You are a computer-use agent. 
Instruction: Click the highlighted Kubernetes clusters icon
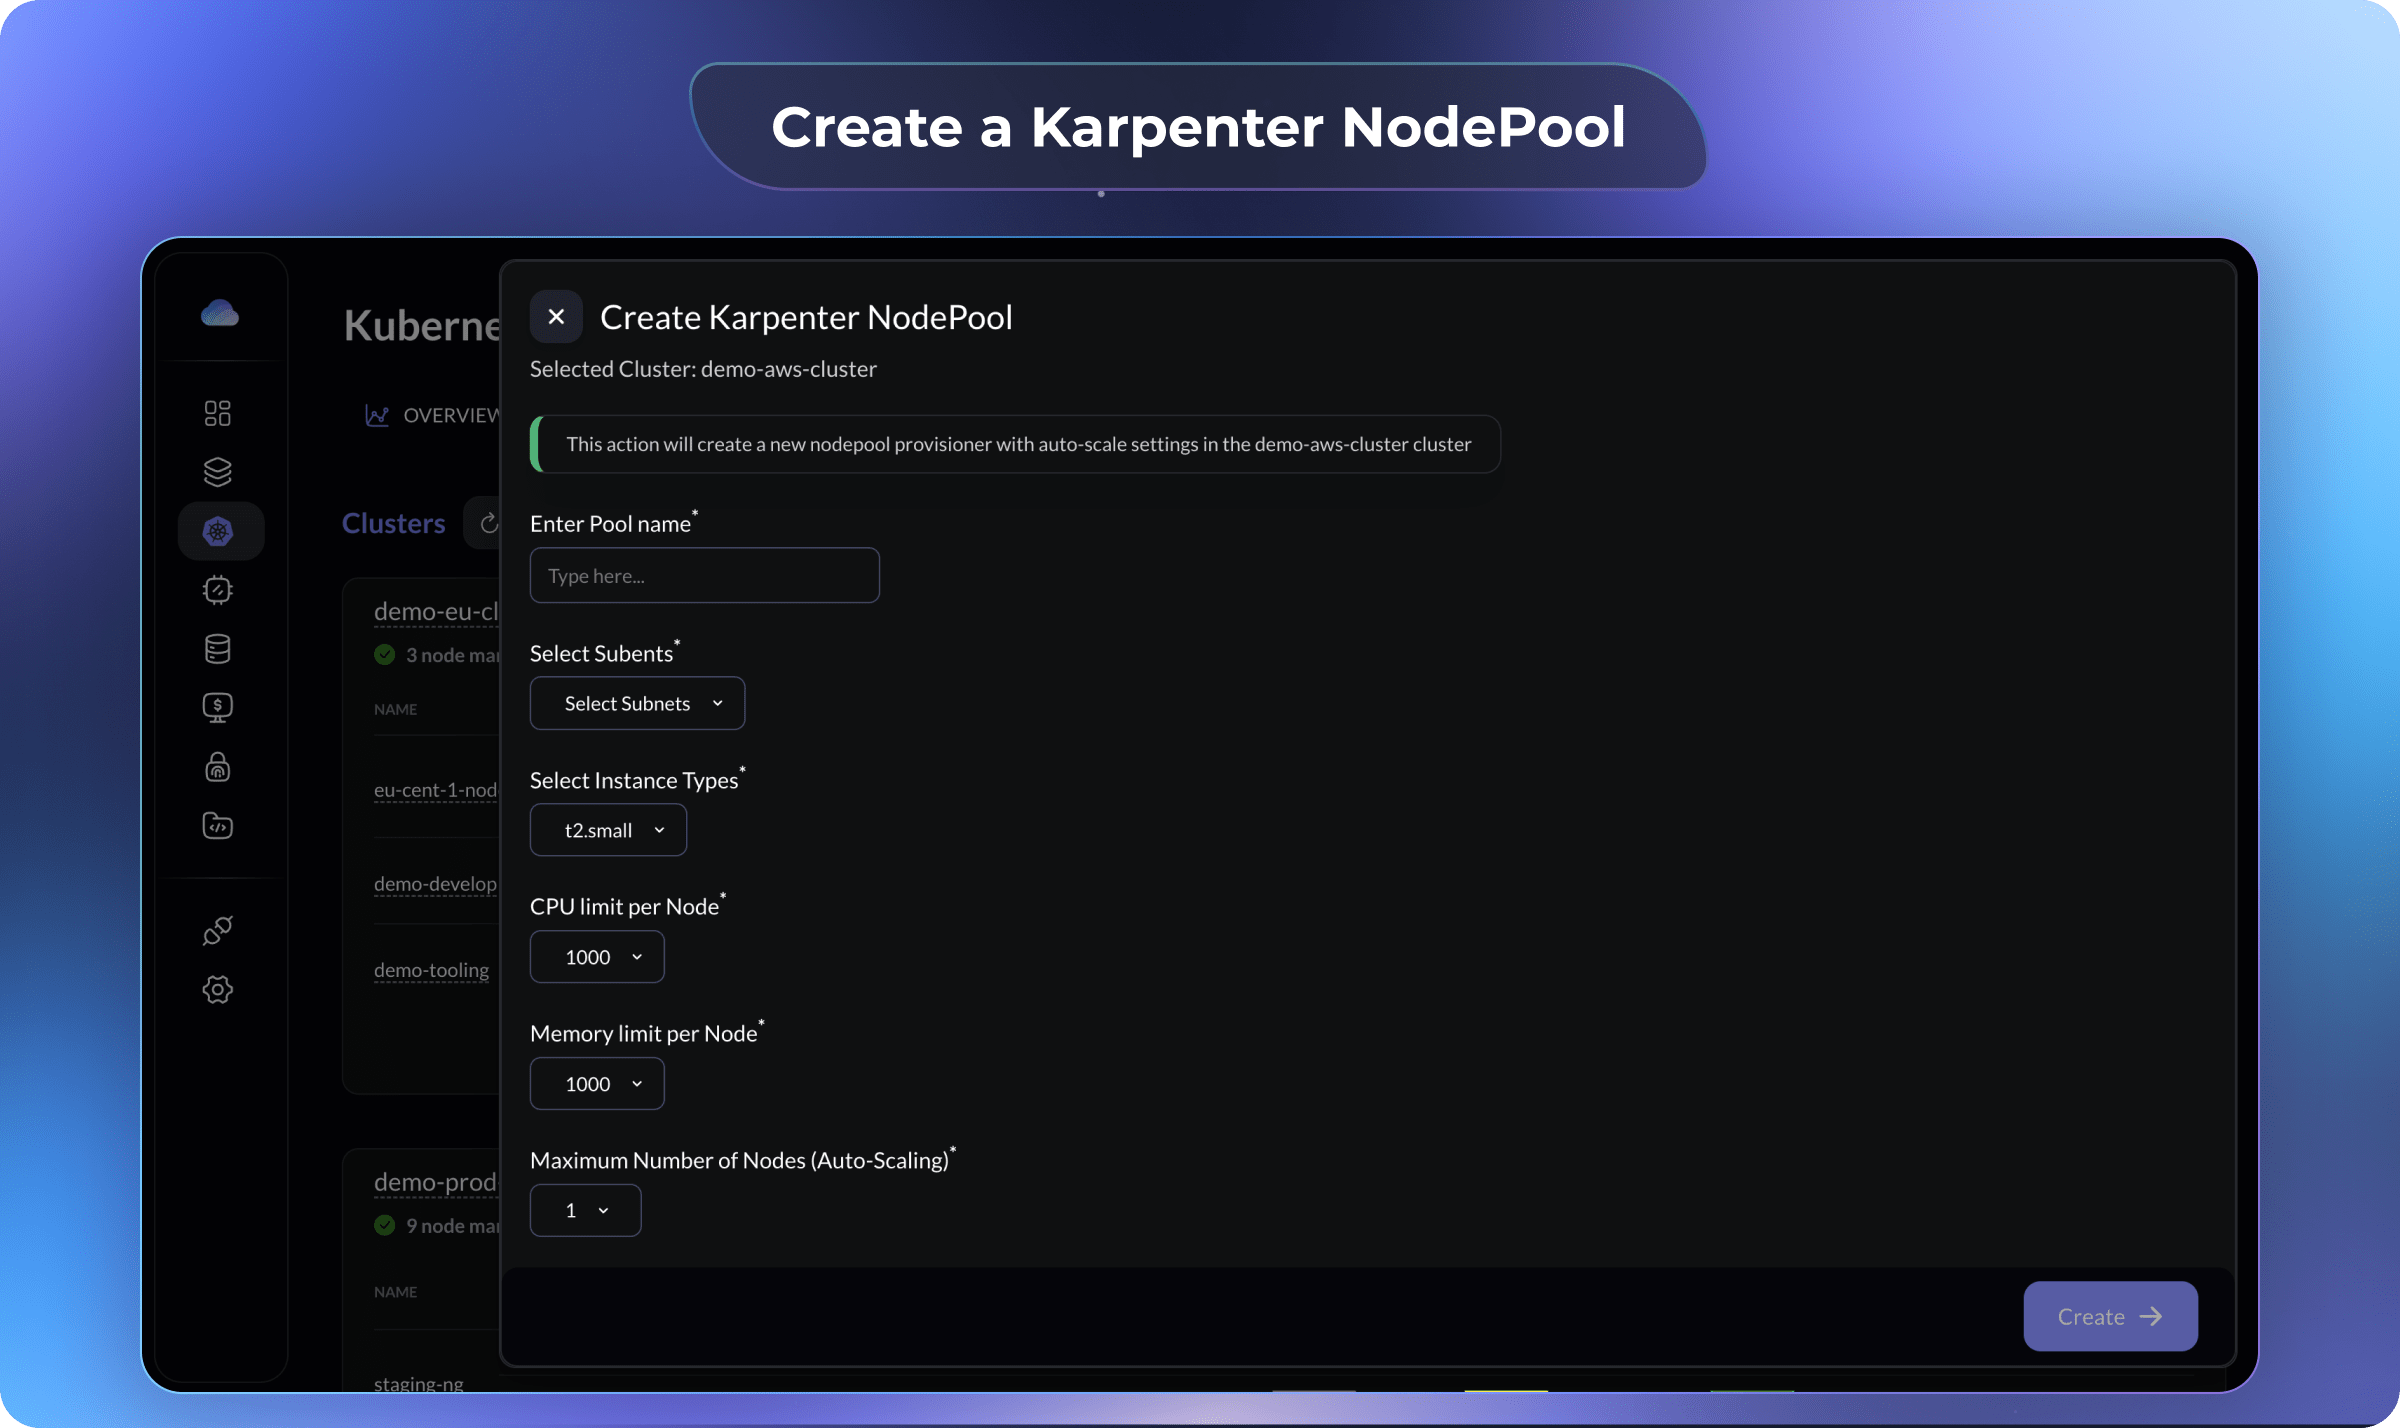(x=219, y=531)
